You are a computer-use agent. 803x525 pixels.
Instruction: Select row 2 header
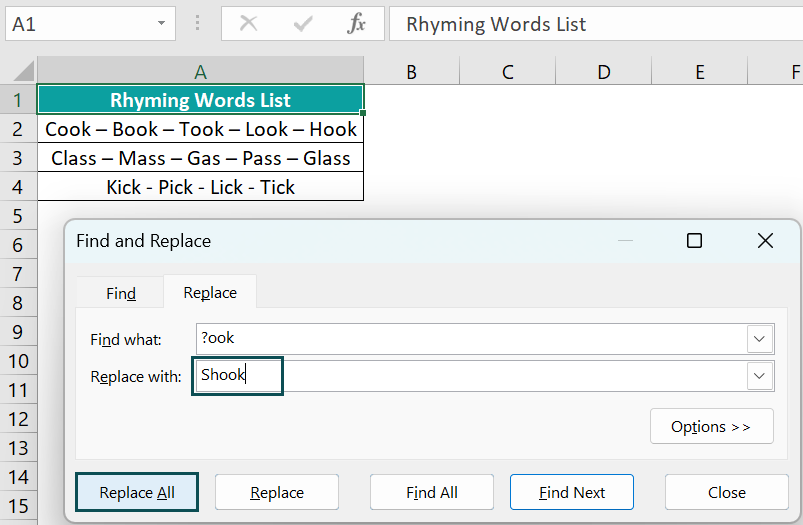tap(18, 129)
